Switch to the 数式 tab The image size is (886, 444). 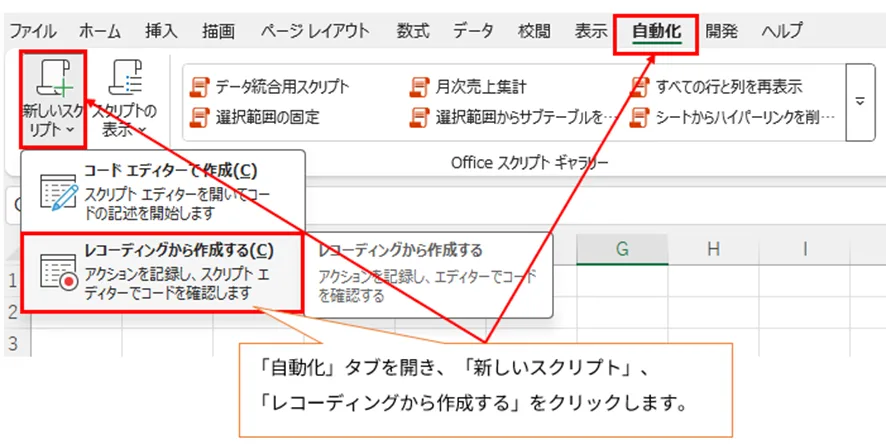[x=412, y=31]
